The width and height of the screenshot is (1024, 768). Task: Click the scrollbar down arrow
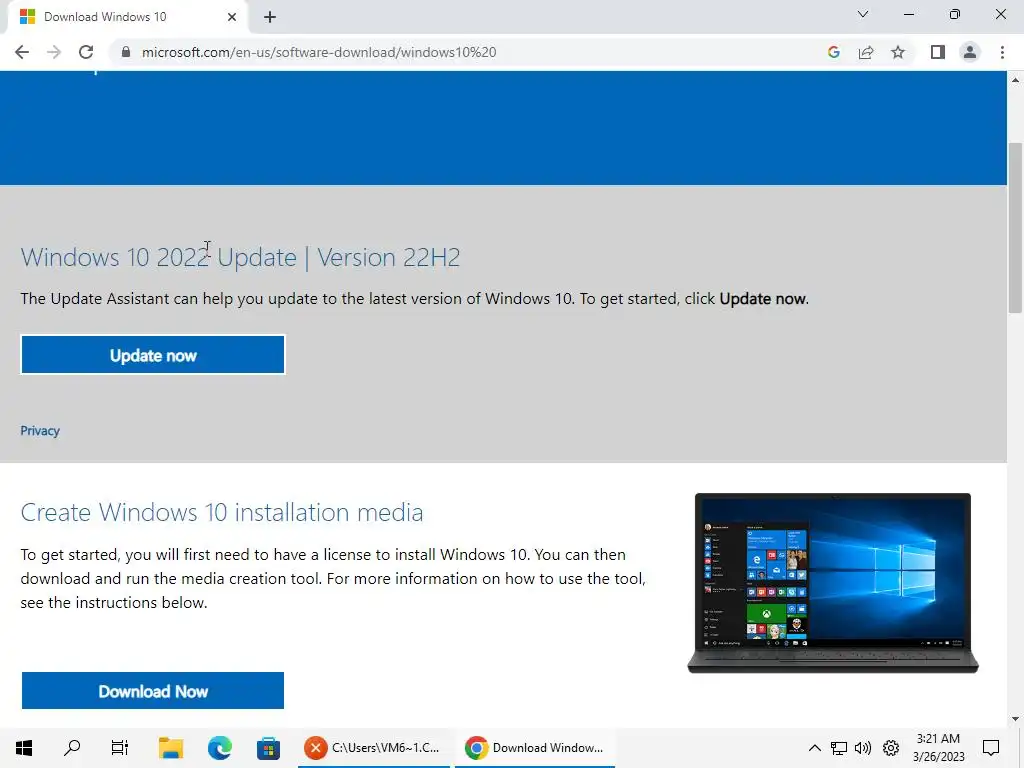click(x=1015, y=719)
